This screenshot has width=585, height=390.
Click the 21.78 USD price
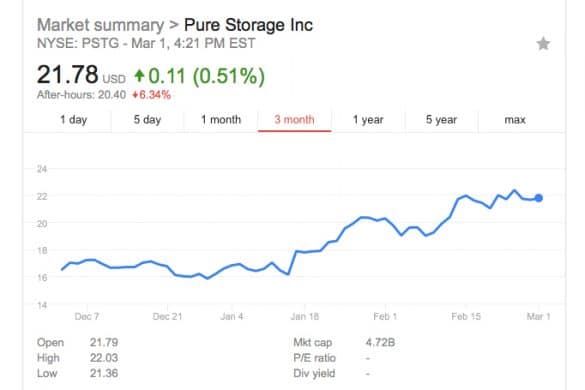tap(81, 75)
